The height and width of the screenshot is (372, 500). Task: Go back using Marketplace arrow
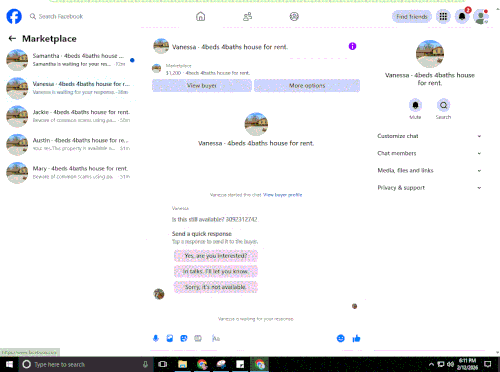(12, 39)
